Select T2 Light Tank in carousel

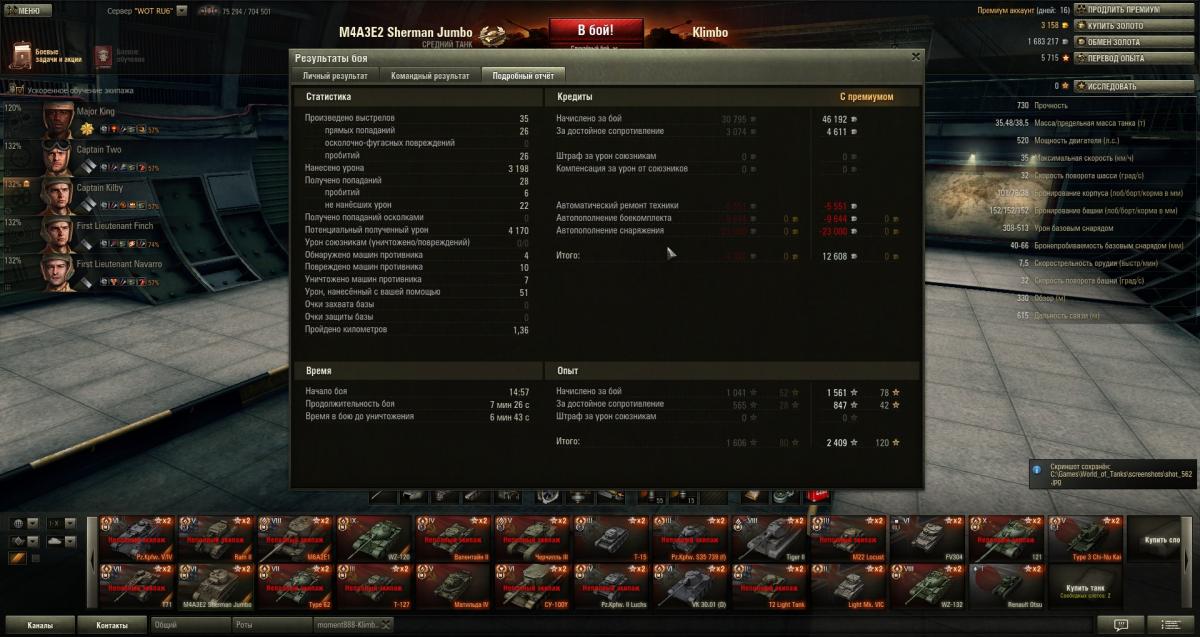tap(770, 587)
